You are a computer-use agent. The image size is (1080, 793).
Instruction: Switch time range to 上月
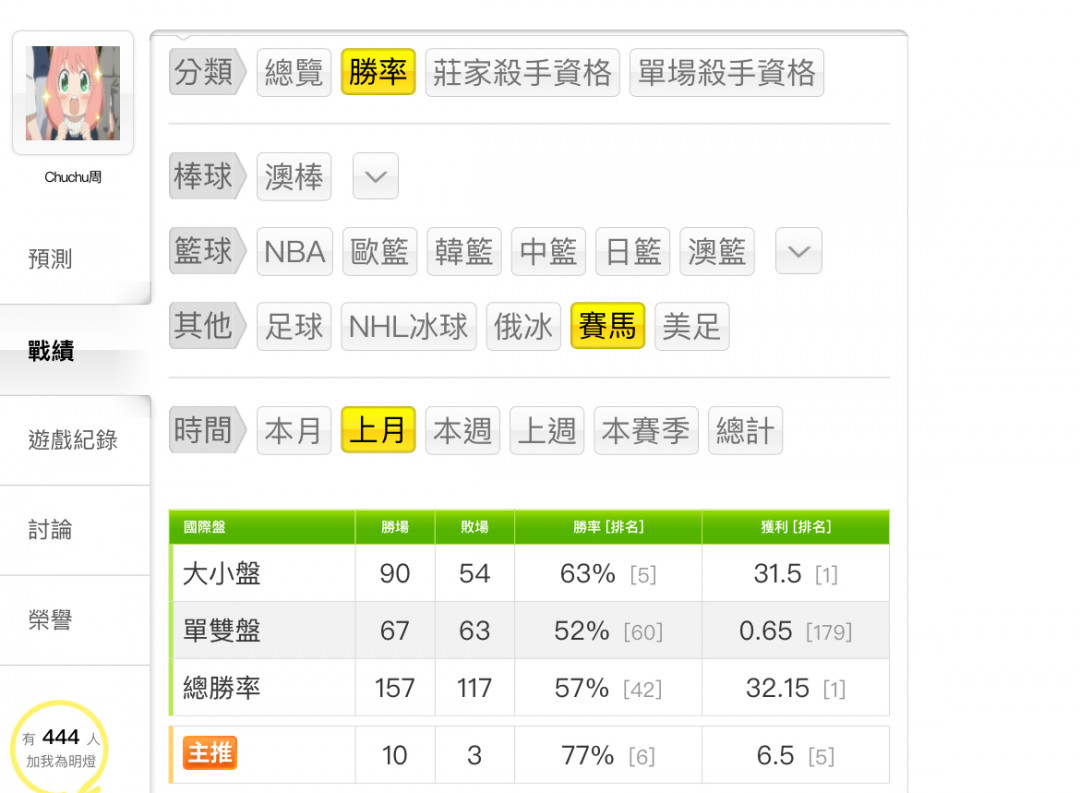[x=378, y=430]
